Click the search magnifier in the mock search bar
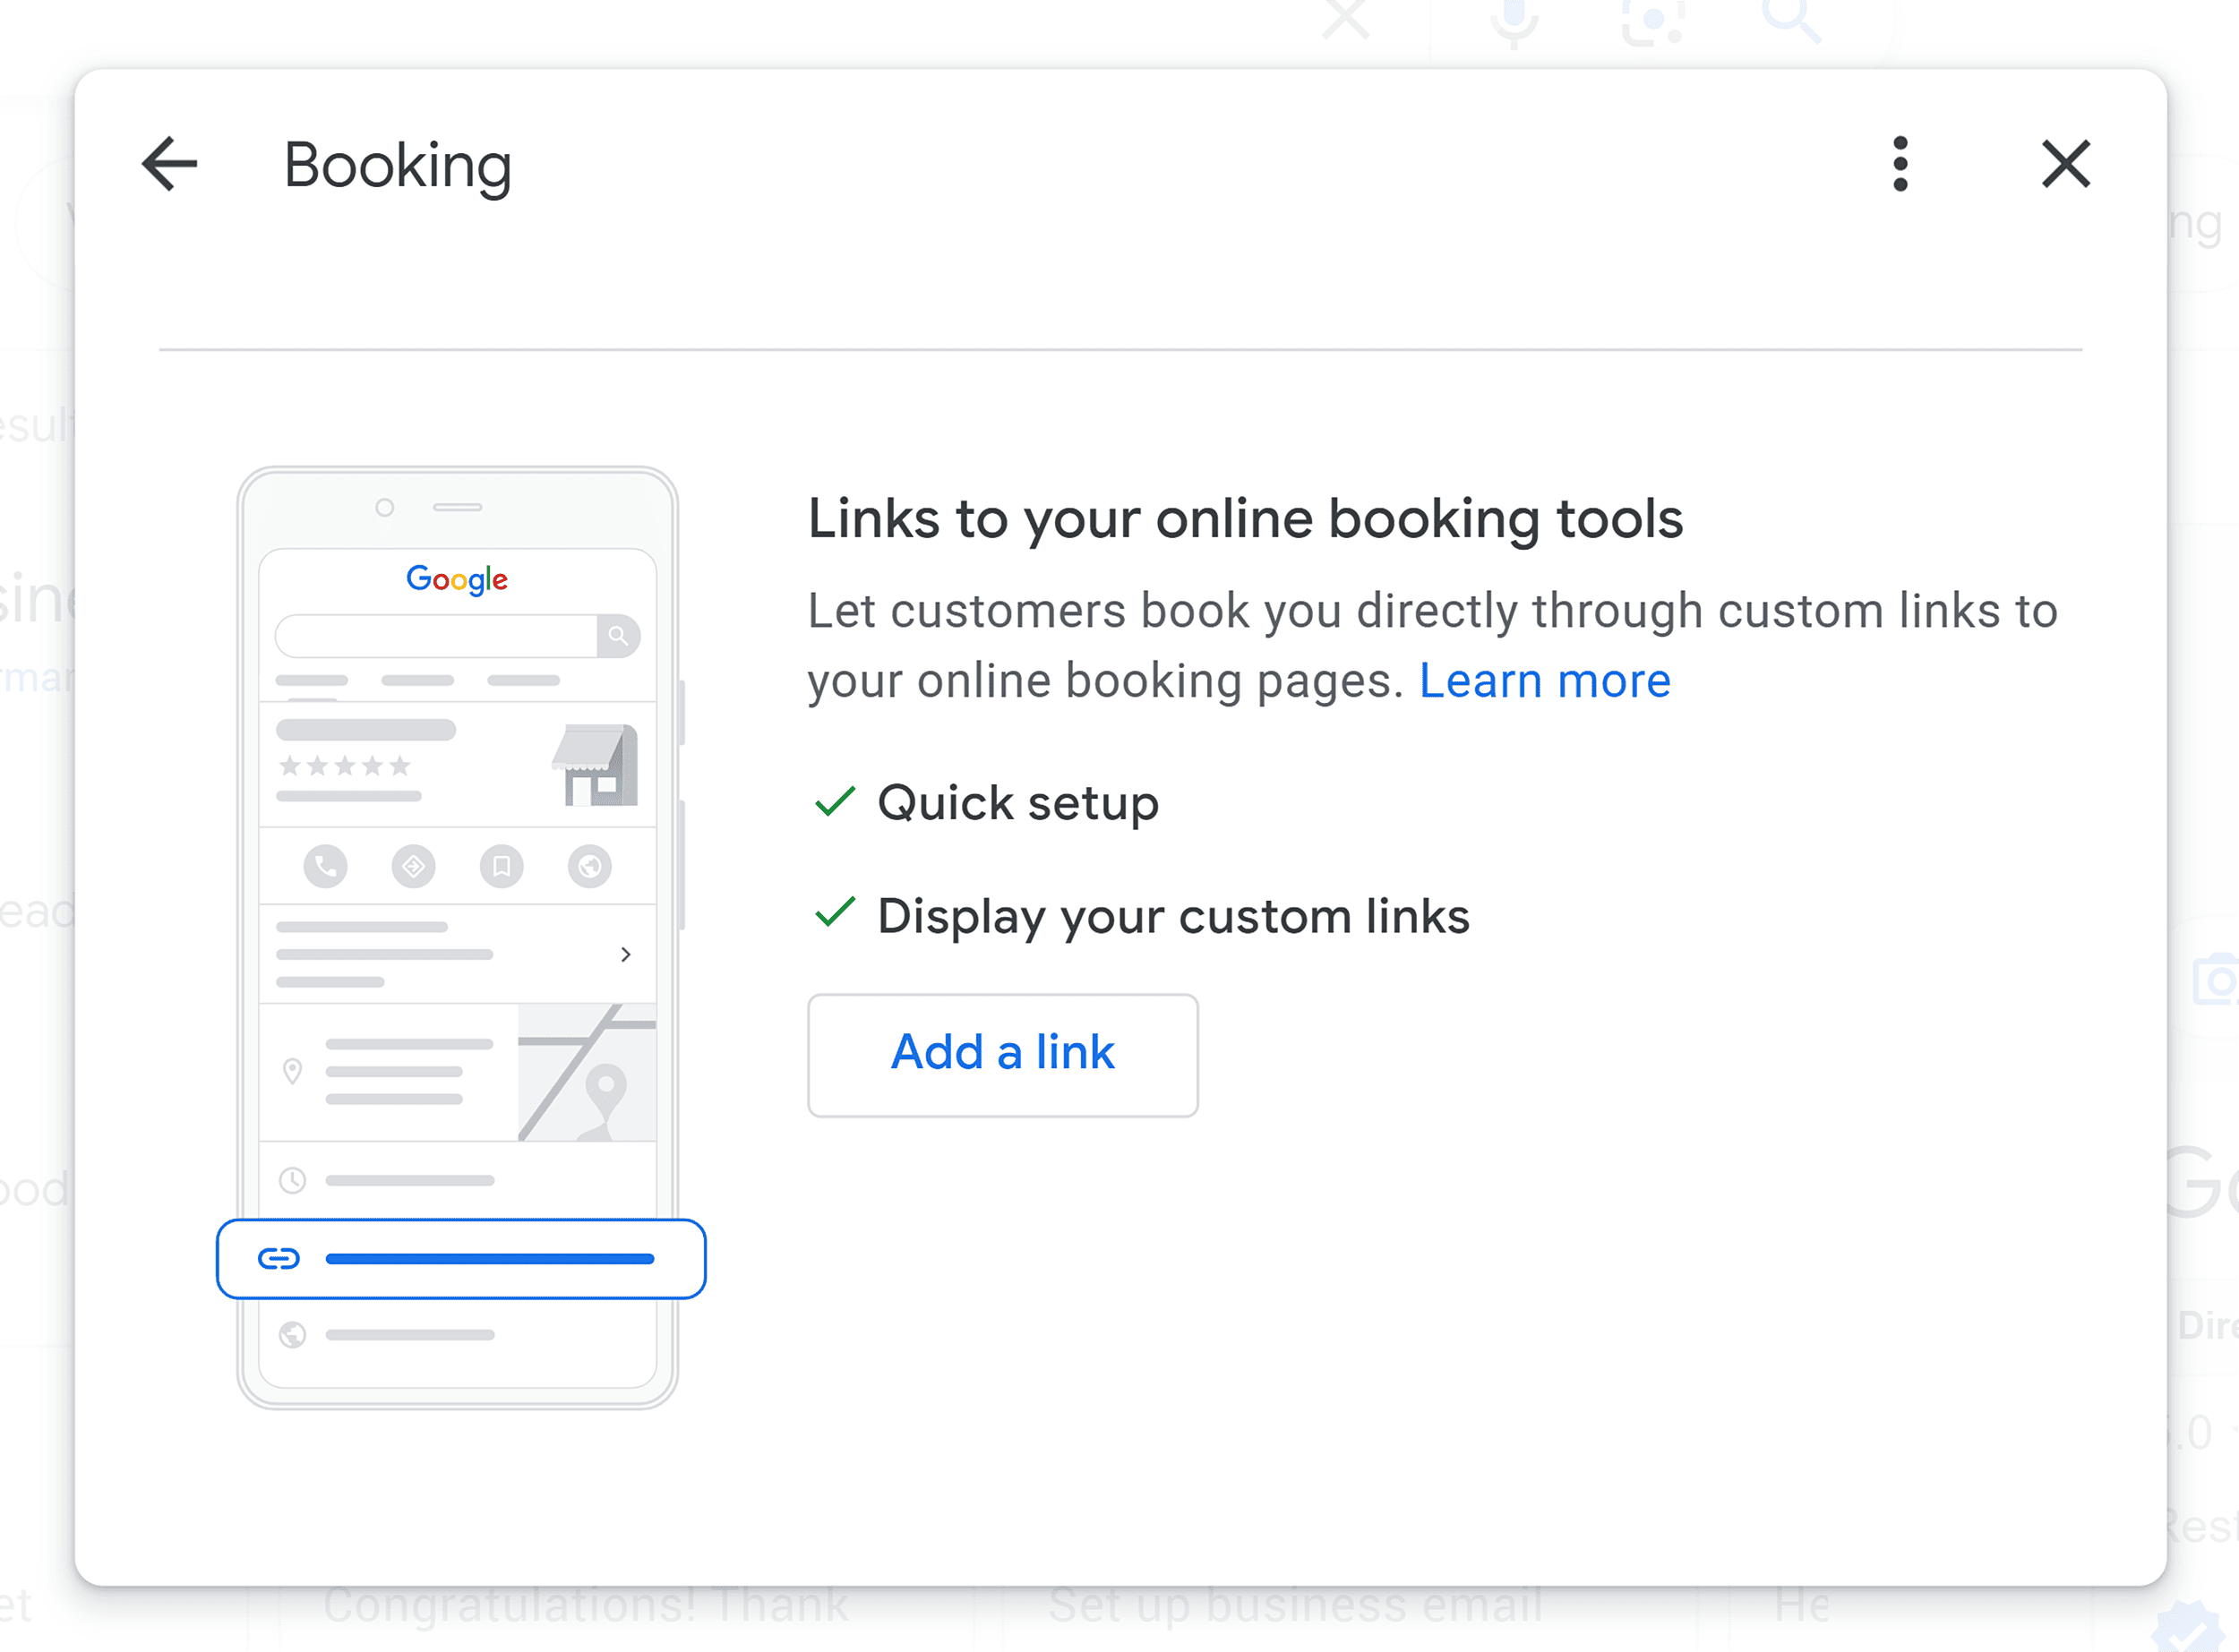The image size is (2239, 1652). click(x=619, y=637)
